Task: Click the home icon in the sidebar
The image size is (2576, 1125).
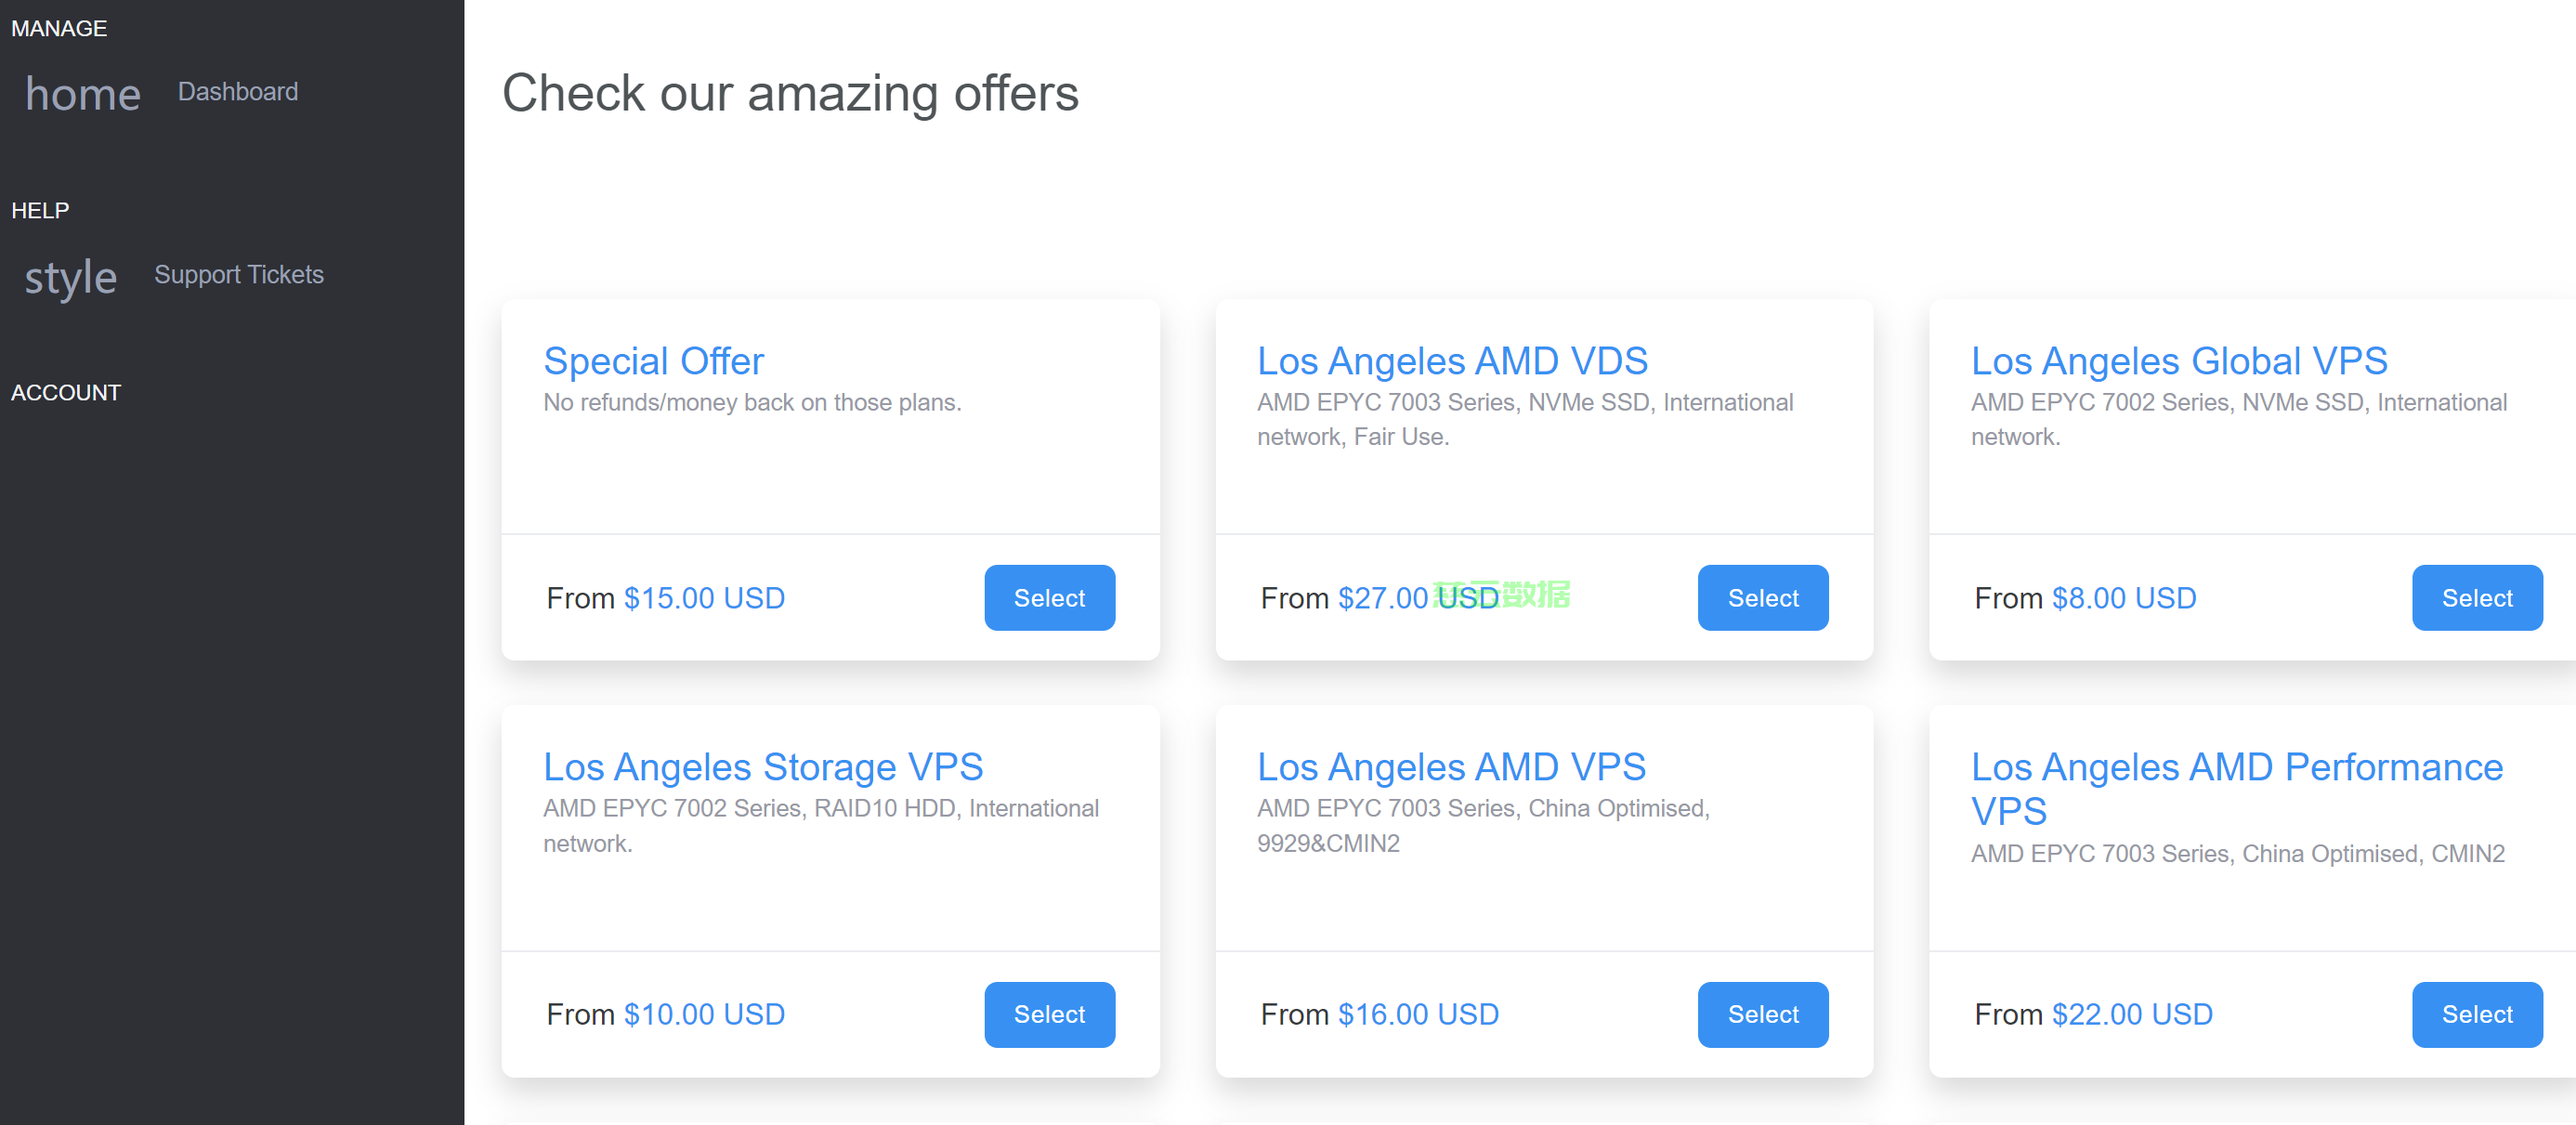Action: 83,94
